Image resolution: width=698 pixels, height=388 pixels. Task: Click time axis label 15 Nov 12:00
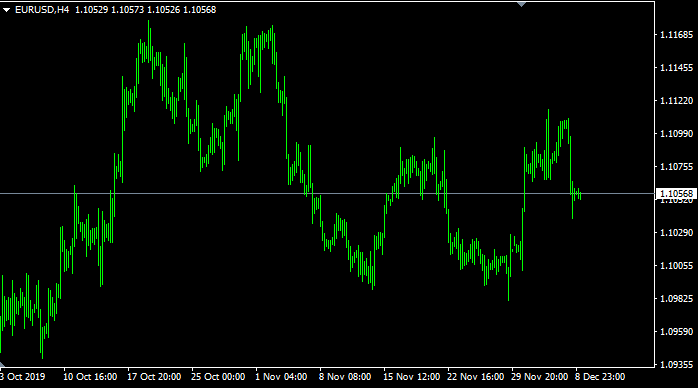[411, 377]
